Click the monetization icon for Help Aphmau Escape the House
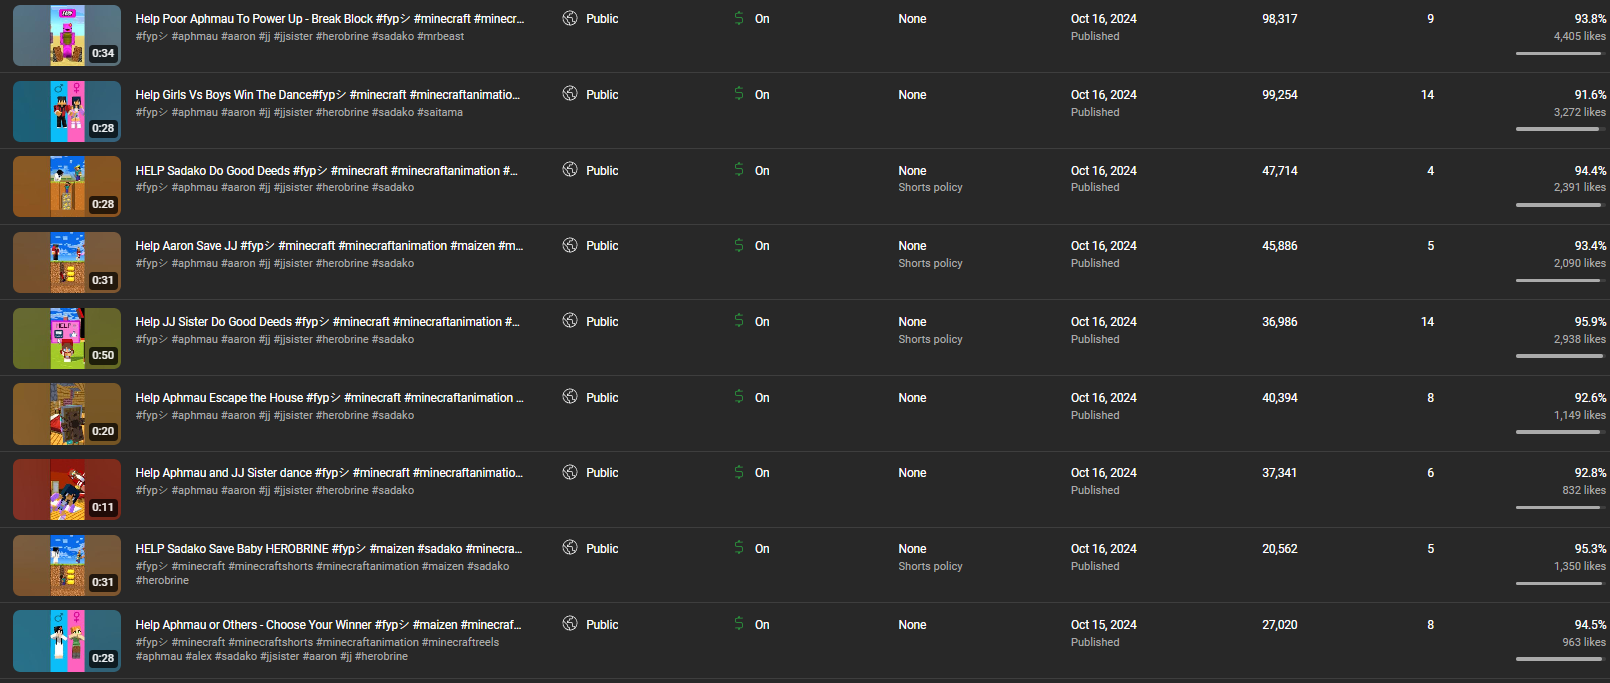The width and height of the screenshot is (1610, 683). pyautogui.click(x=739, y=397)
